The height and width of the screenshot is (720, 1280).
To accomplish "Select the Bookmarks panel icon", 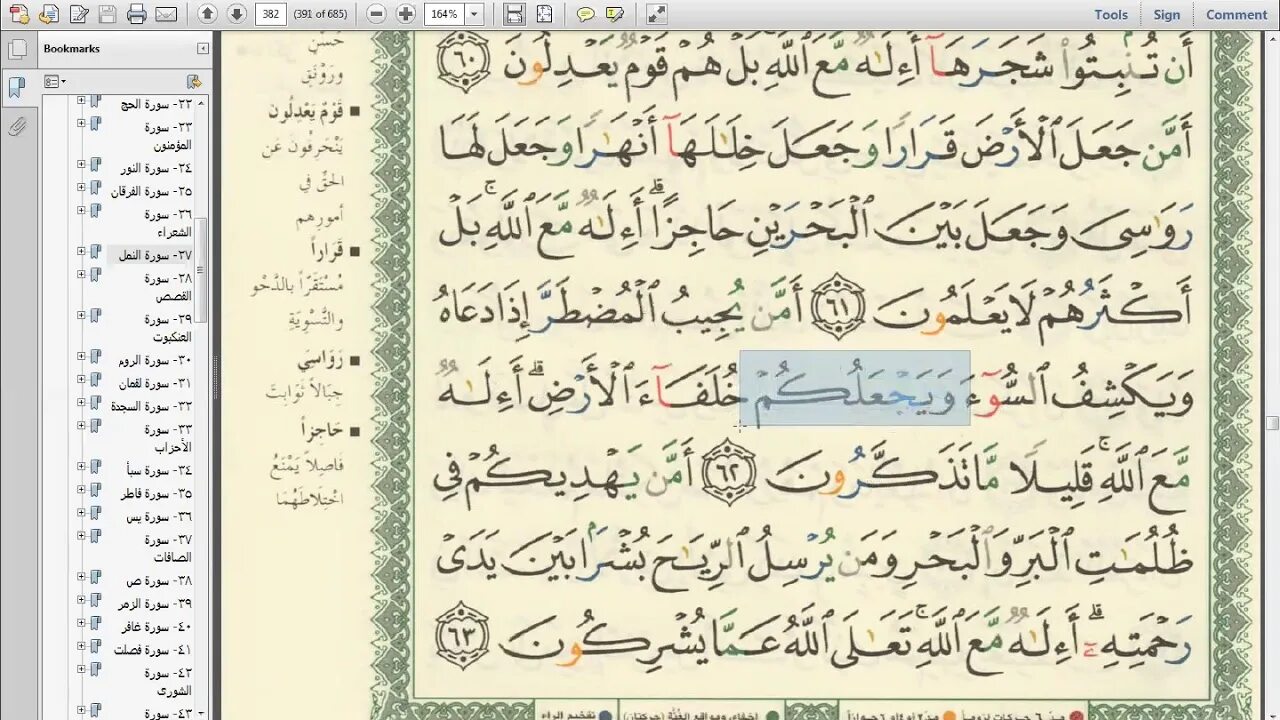I will pos(16,87).
